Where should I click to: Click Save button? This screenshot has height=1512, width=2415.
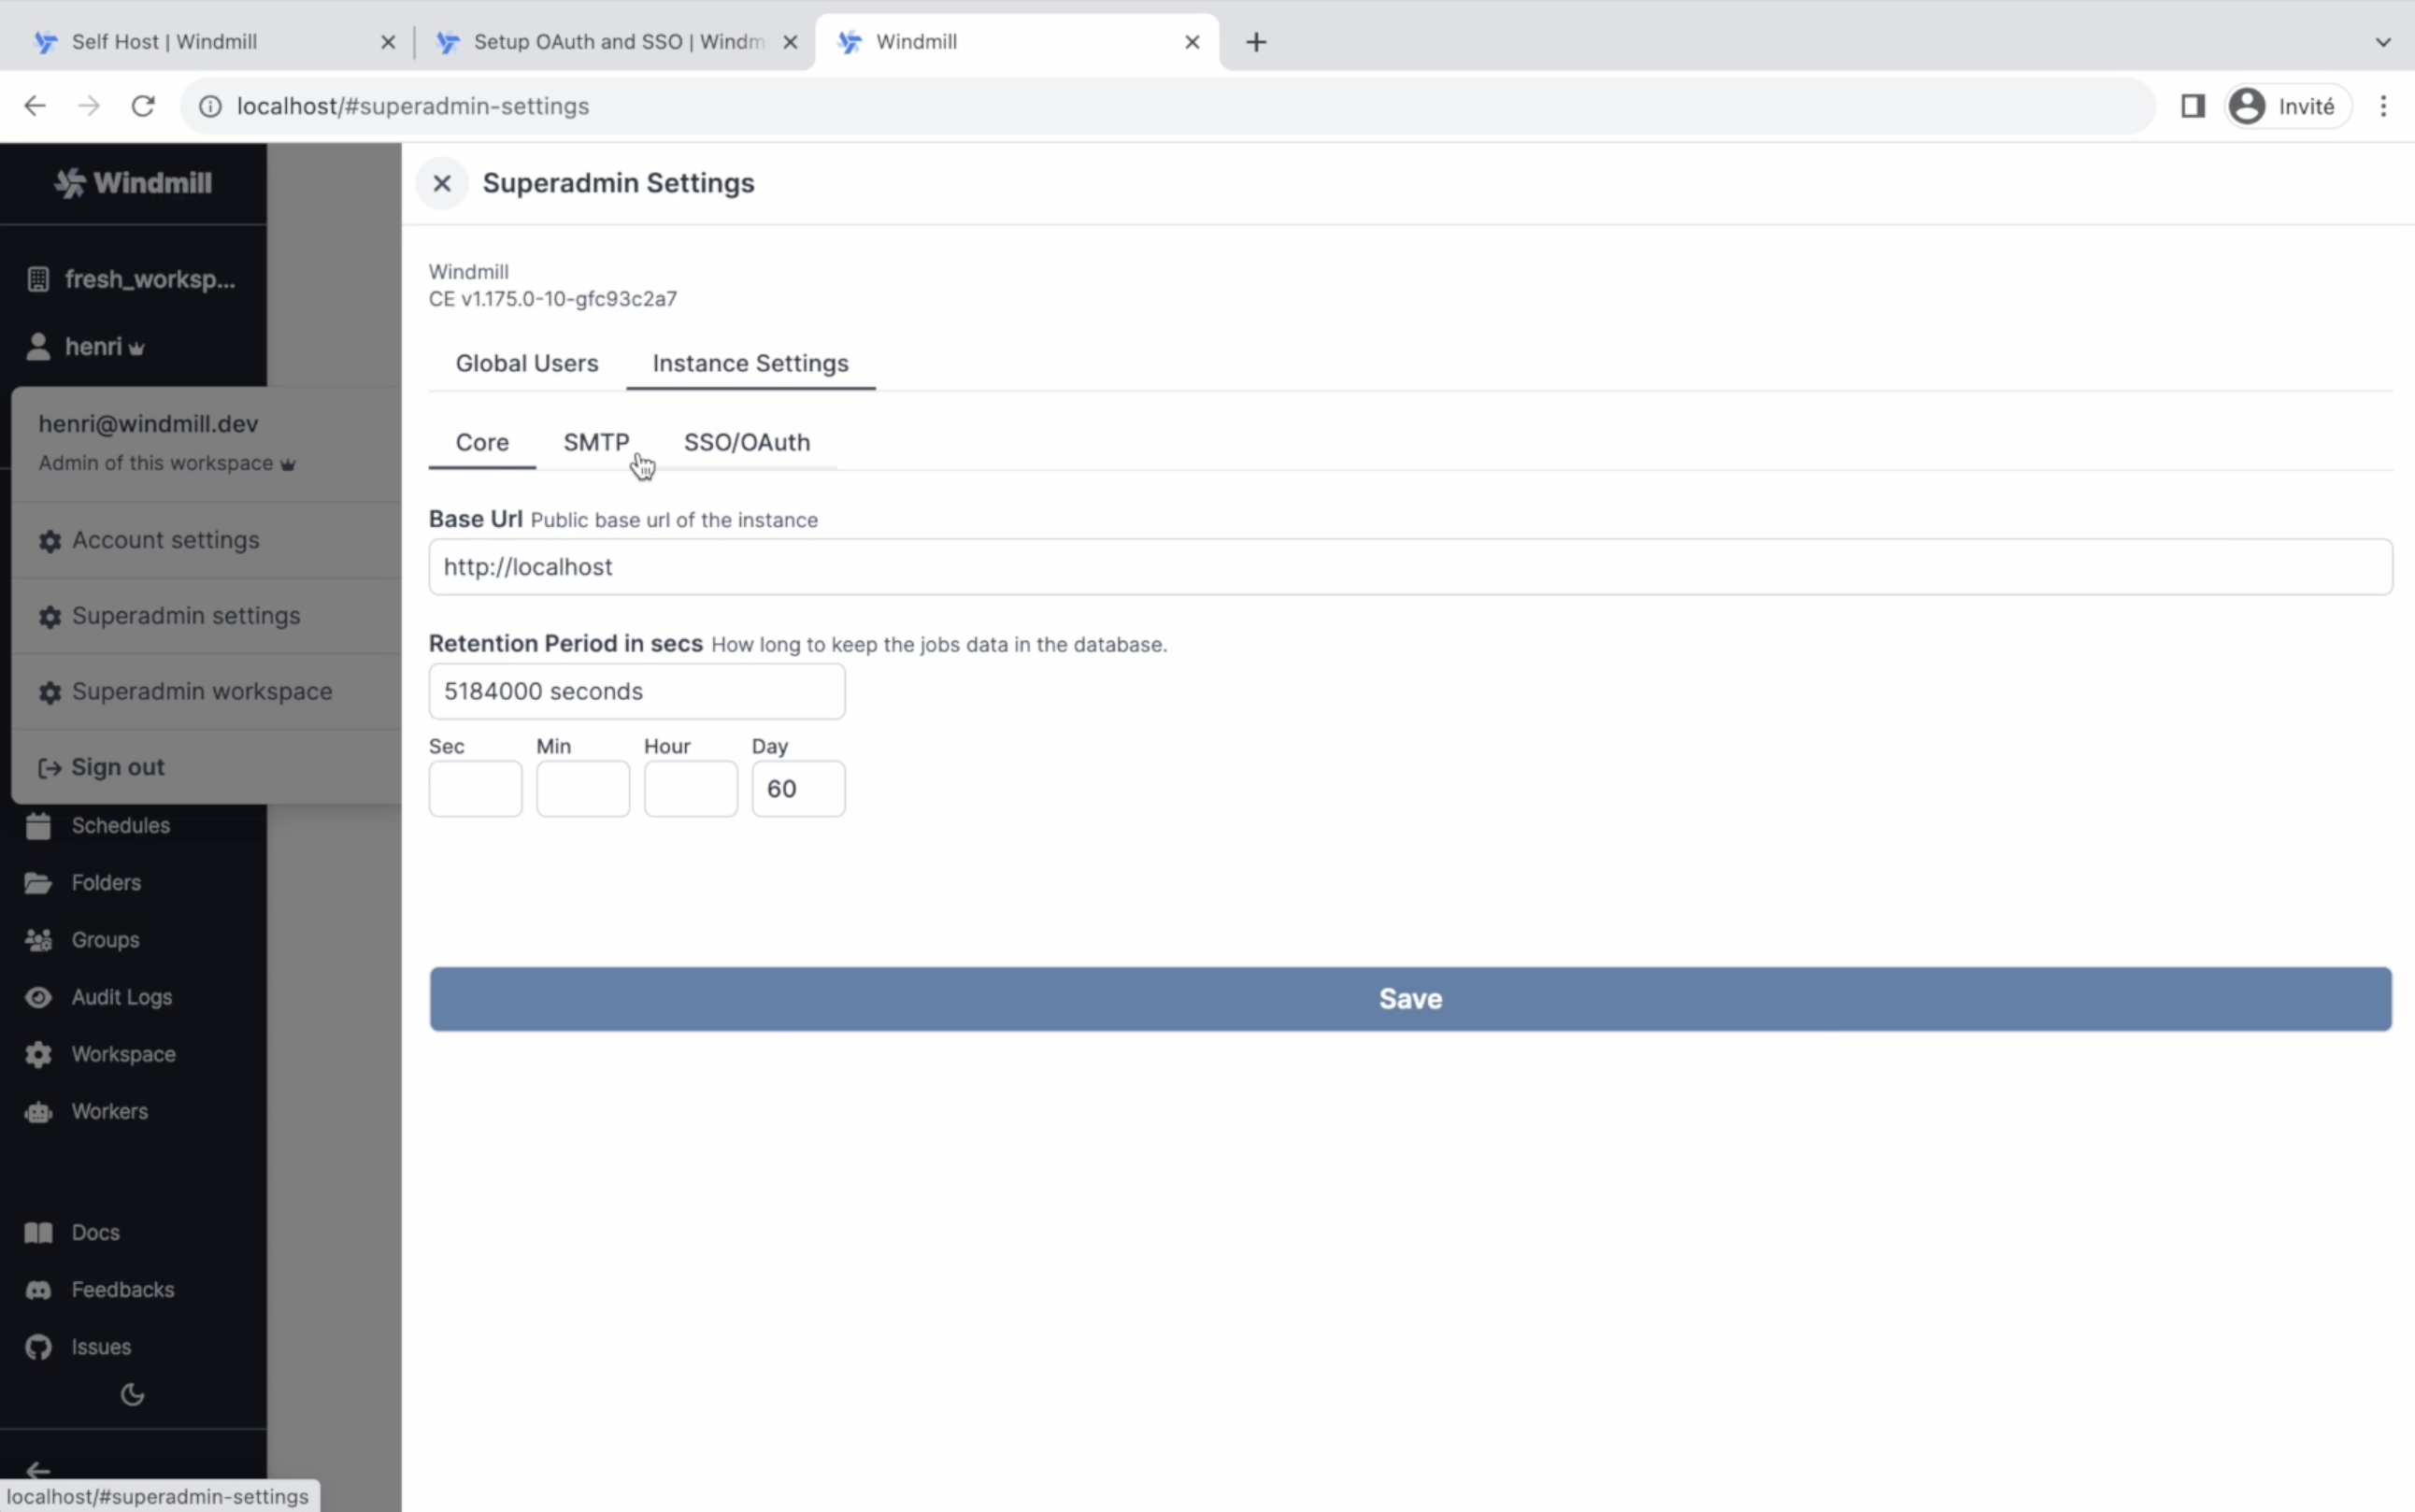pyautogui.click(x=1410, y=996)
